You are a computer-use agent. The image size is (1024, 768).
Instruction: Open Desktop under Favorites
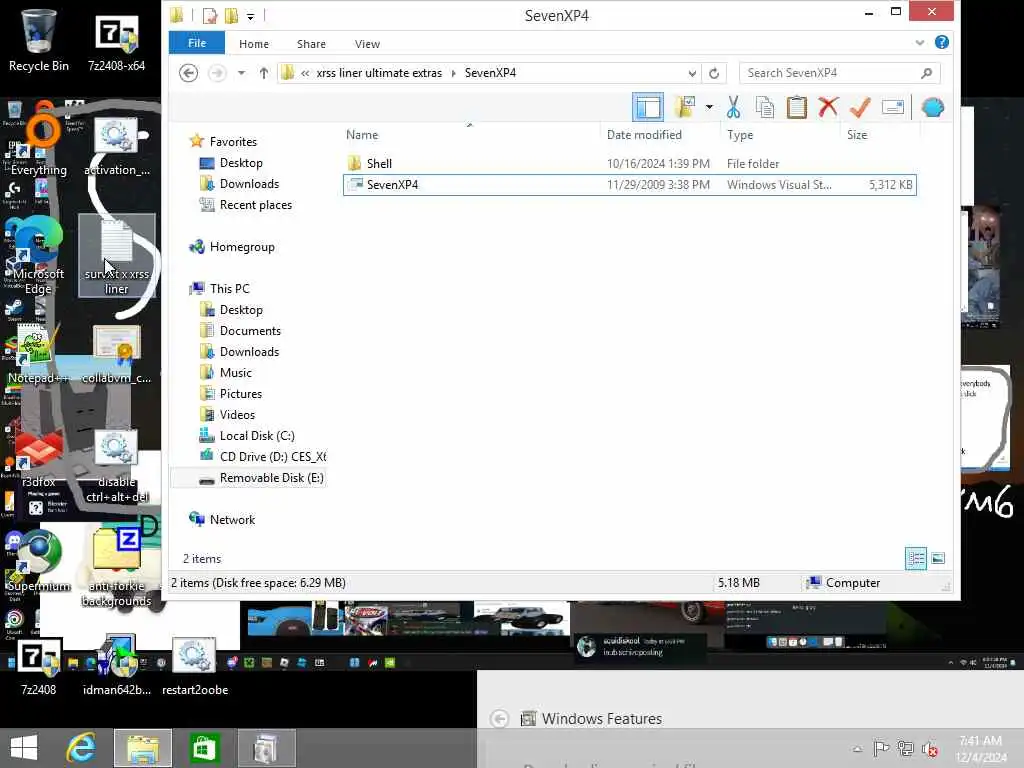231,163
